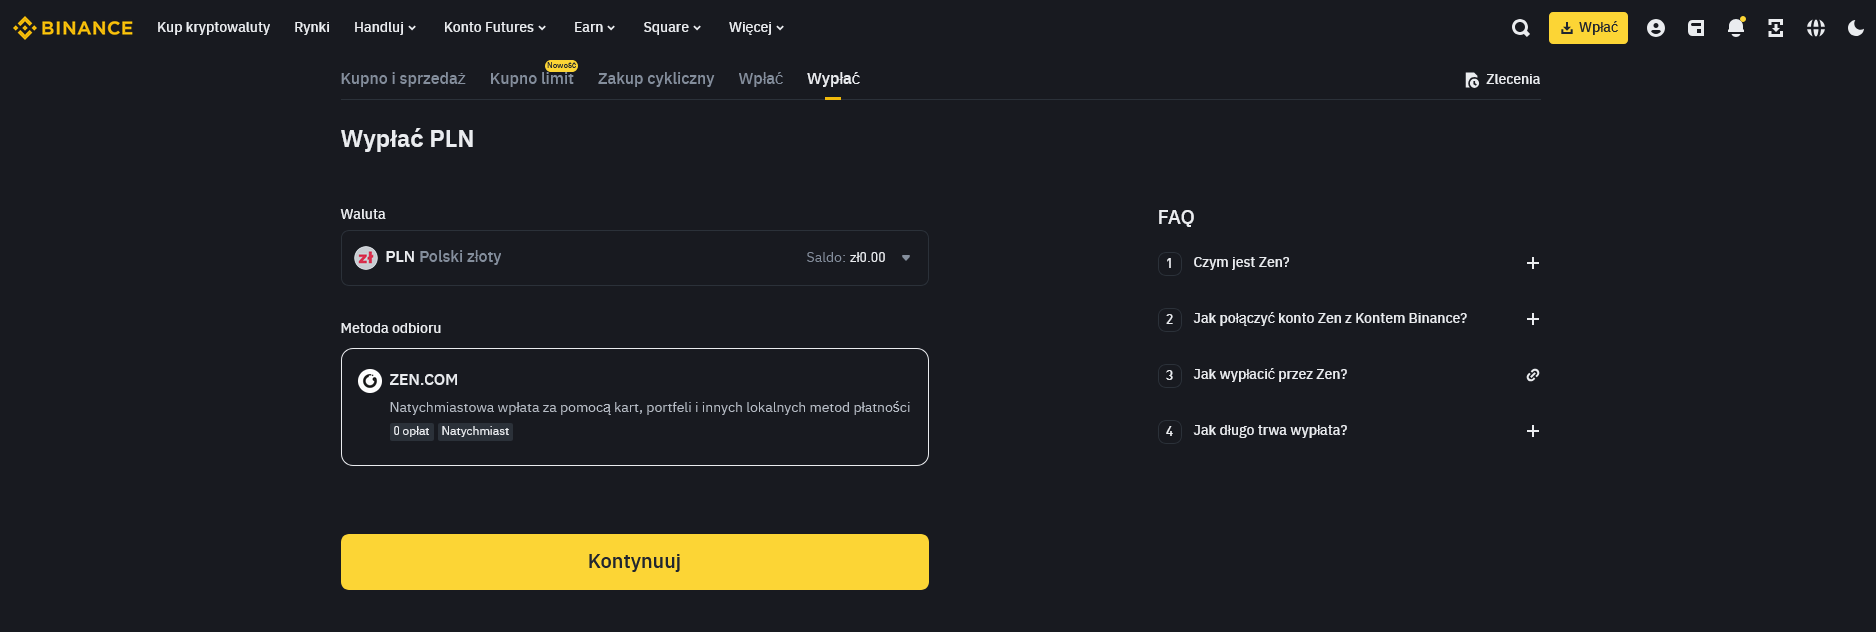The image size is (1876, 632).
Task: Click the Binance logo
Action: (72, 28)
